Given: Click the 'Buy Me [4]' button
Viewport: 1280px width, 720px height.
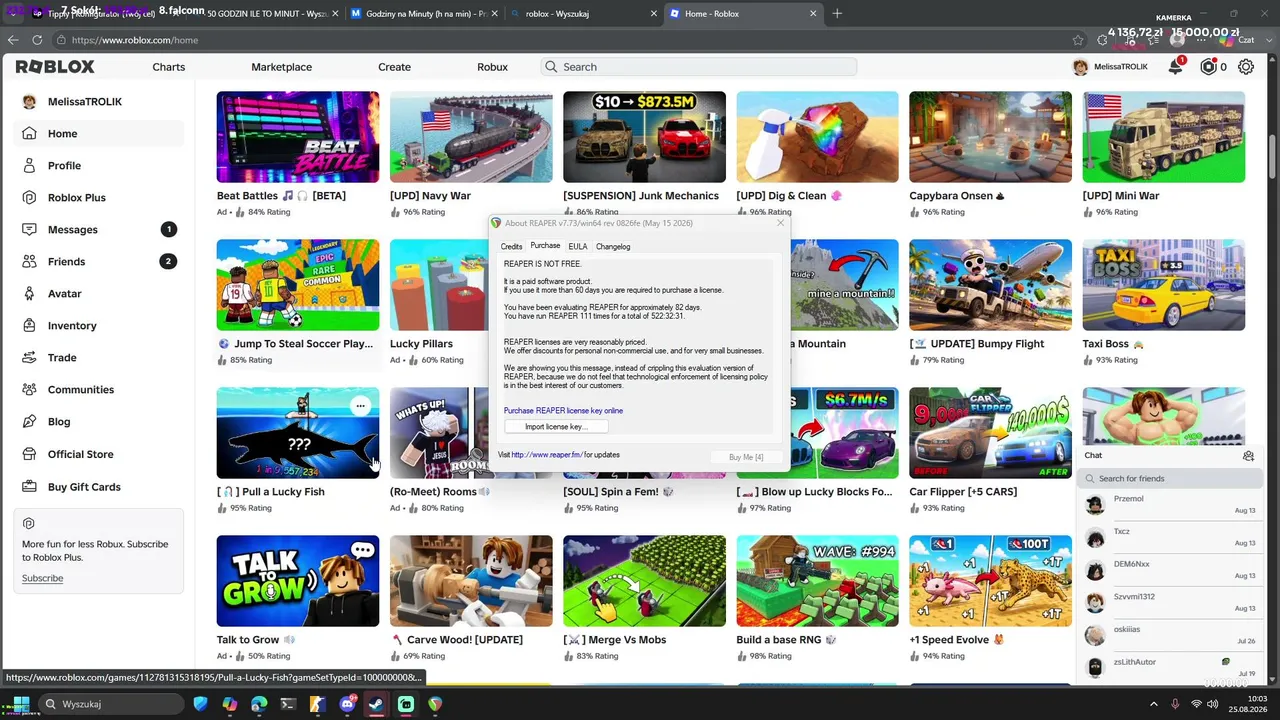Looking at the screenshot, I should 746,457.
